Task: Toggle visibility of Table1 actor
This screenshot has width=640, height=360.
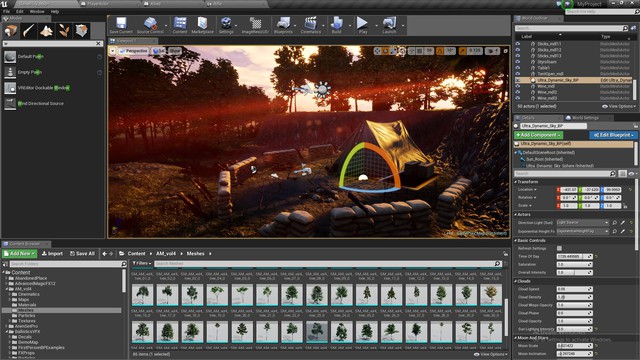Action: click(518, 68)
